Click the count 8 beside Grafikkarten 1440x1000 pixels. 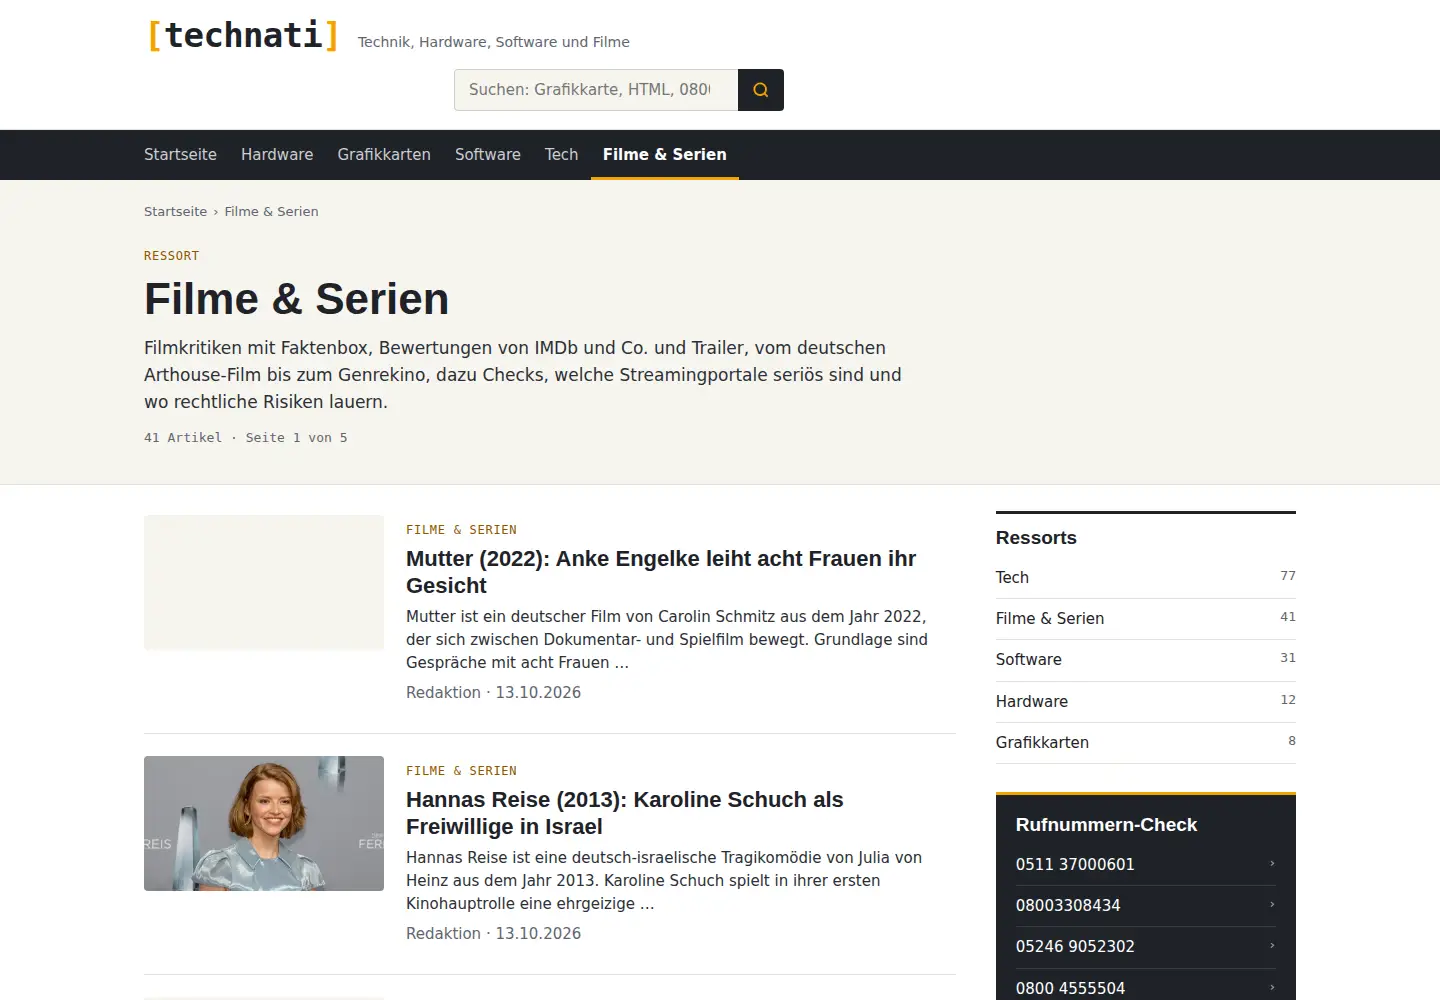[1292, 741]
